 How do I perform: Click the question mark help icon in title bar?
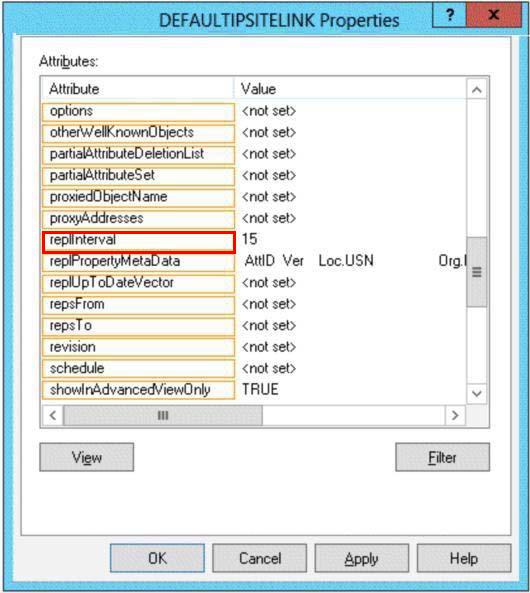click(449, 15)
